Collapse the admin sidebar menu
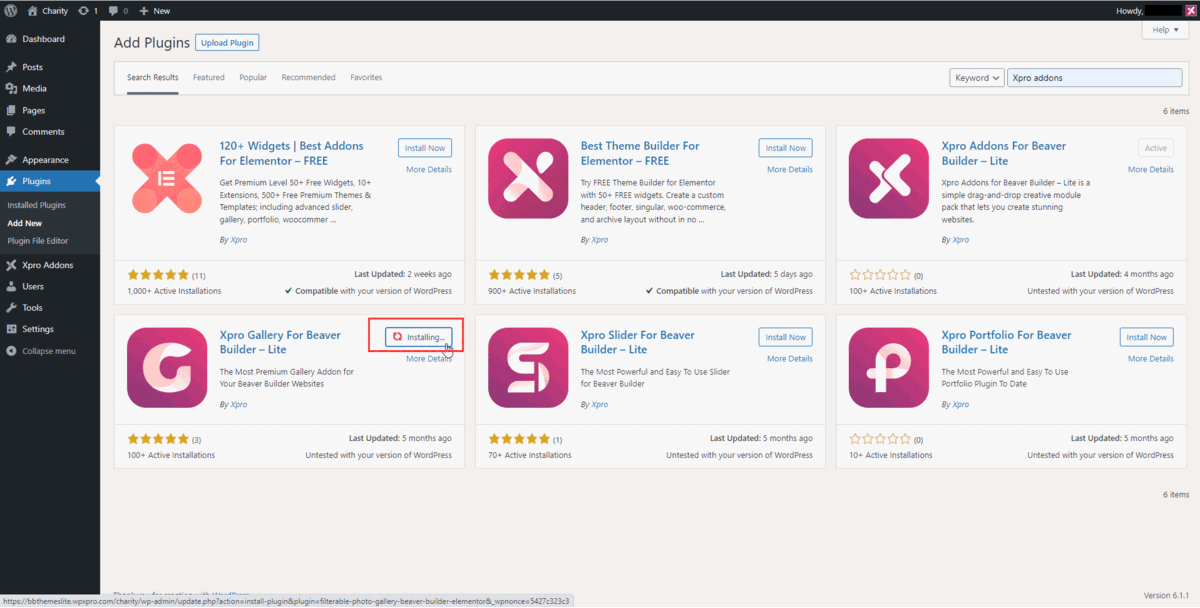This screenshot has width=1200, height=608. click(x=50, y=351)
